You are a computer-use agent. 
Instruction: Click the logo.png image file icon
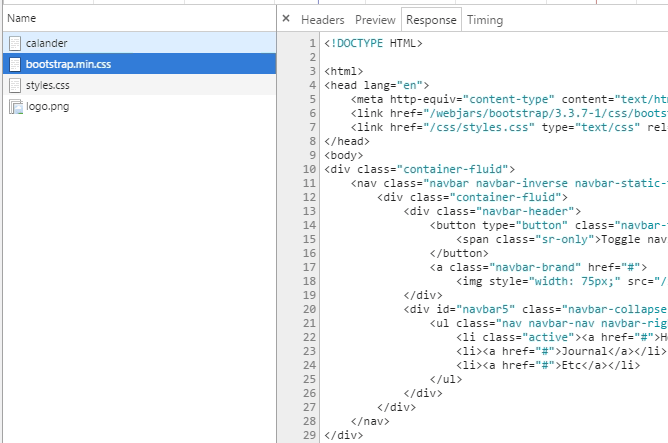tap(16, 106)
